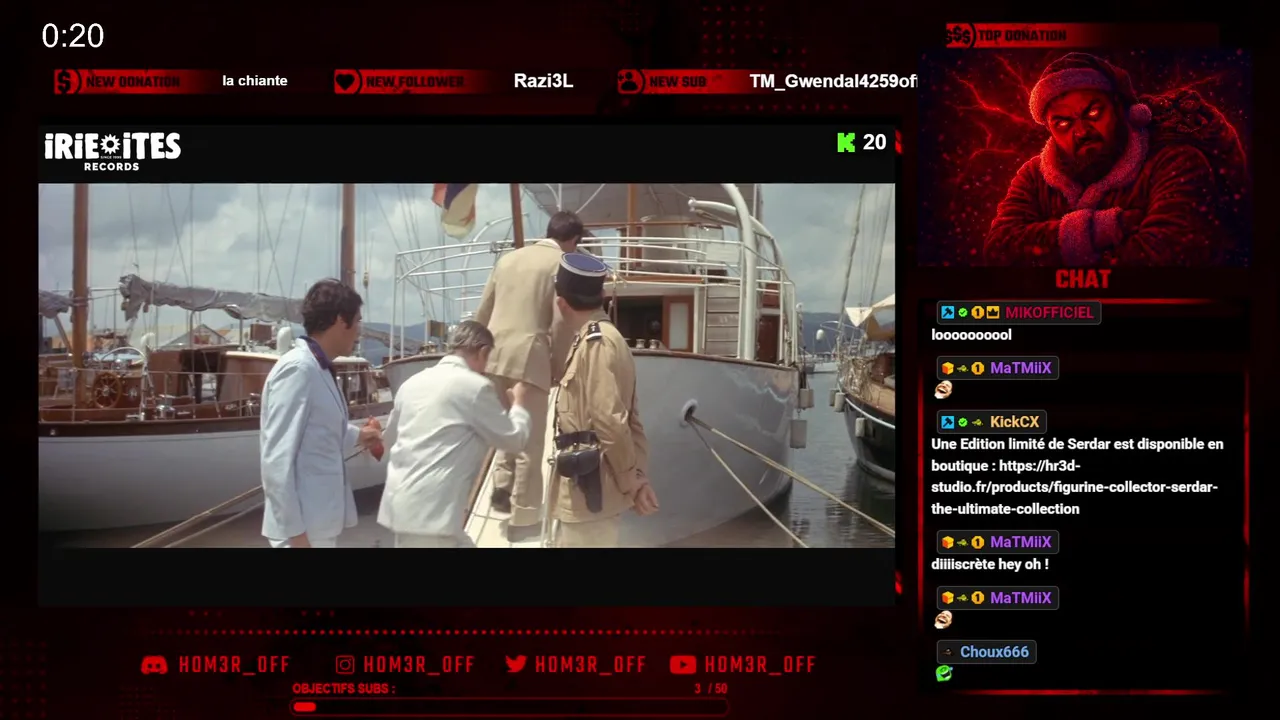This screenshot has width=1280, height=720.
Task: Click the MIKOFFICIEL username
Action: pos(1049,313)
